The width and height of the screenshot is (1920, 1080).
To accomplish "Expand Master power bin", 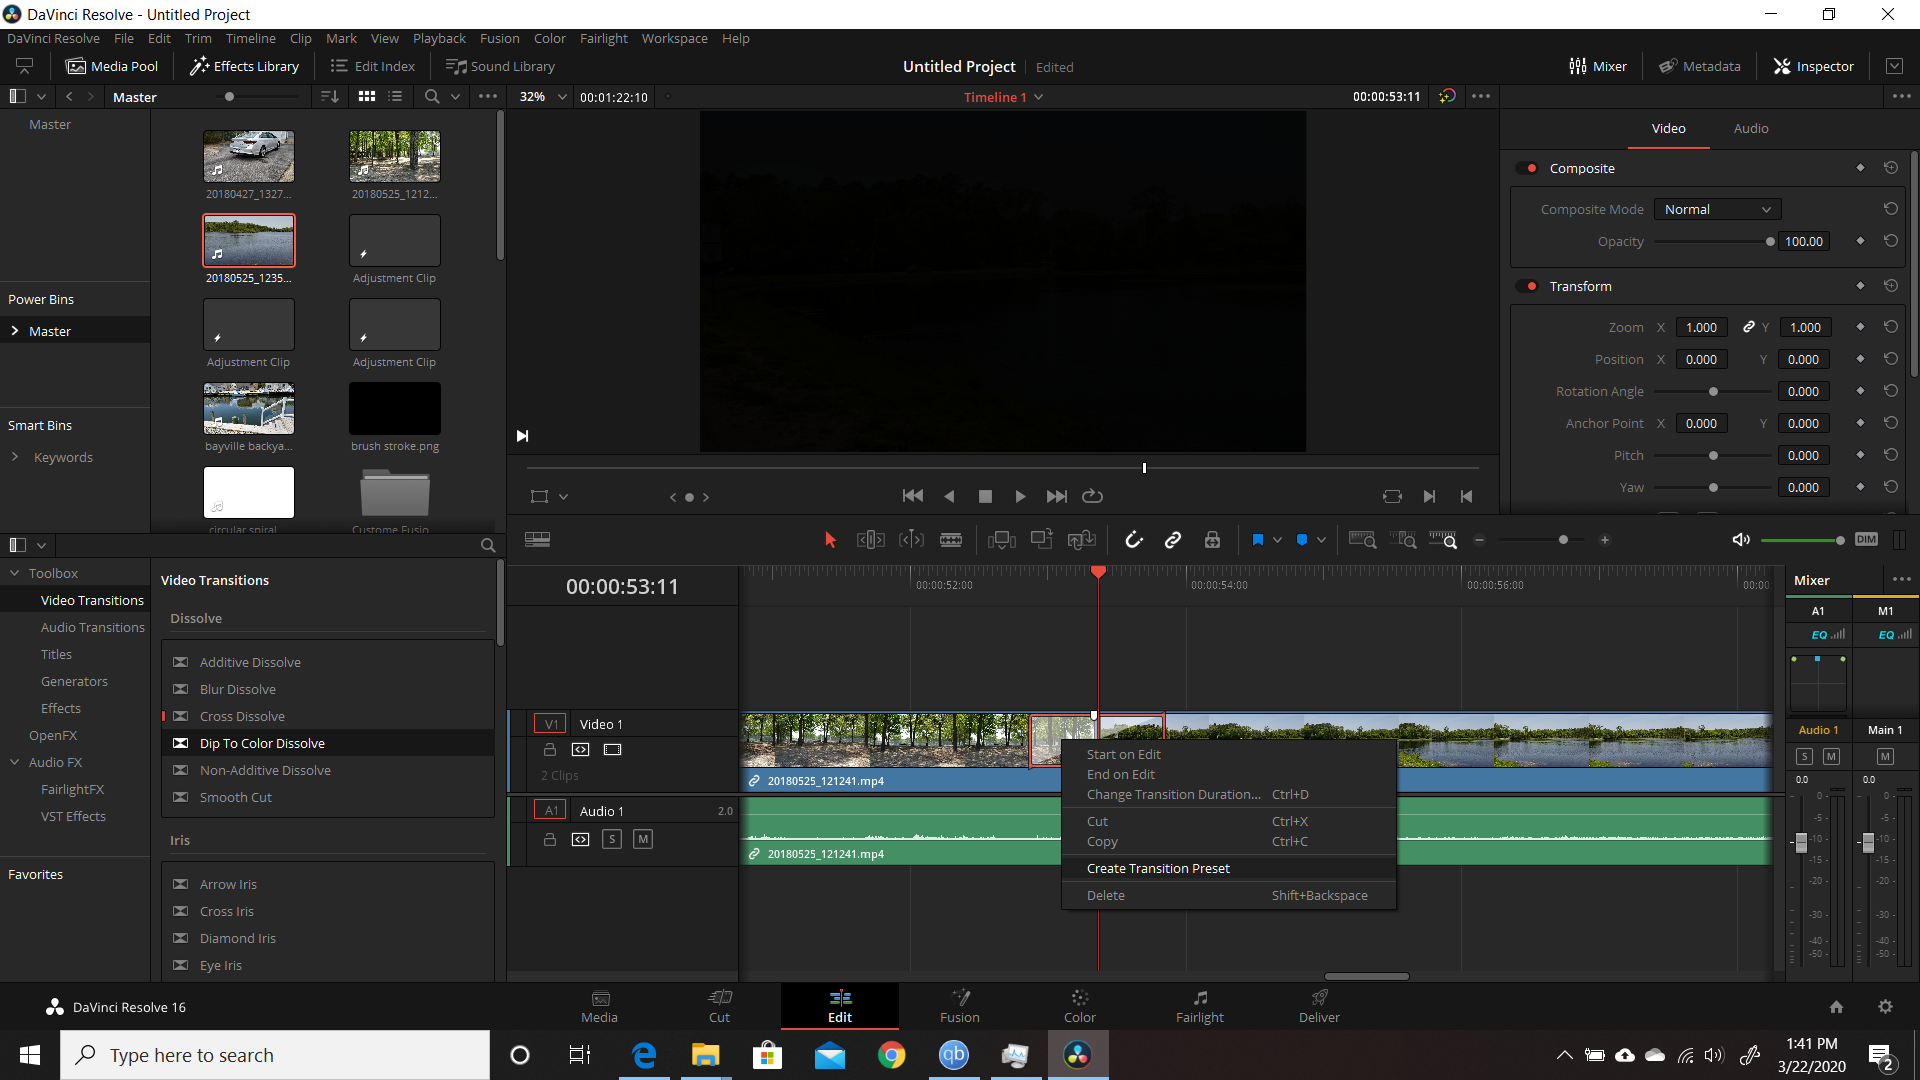I will tap(15, 331).
